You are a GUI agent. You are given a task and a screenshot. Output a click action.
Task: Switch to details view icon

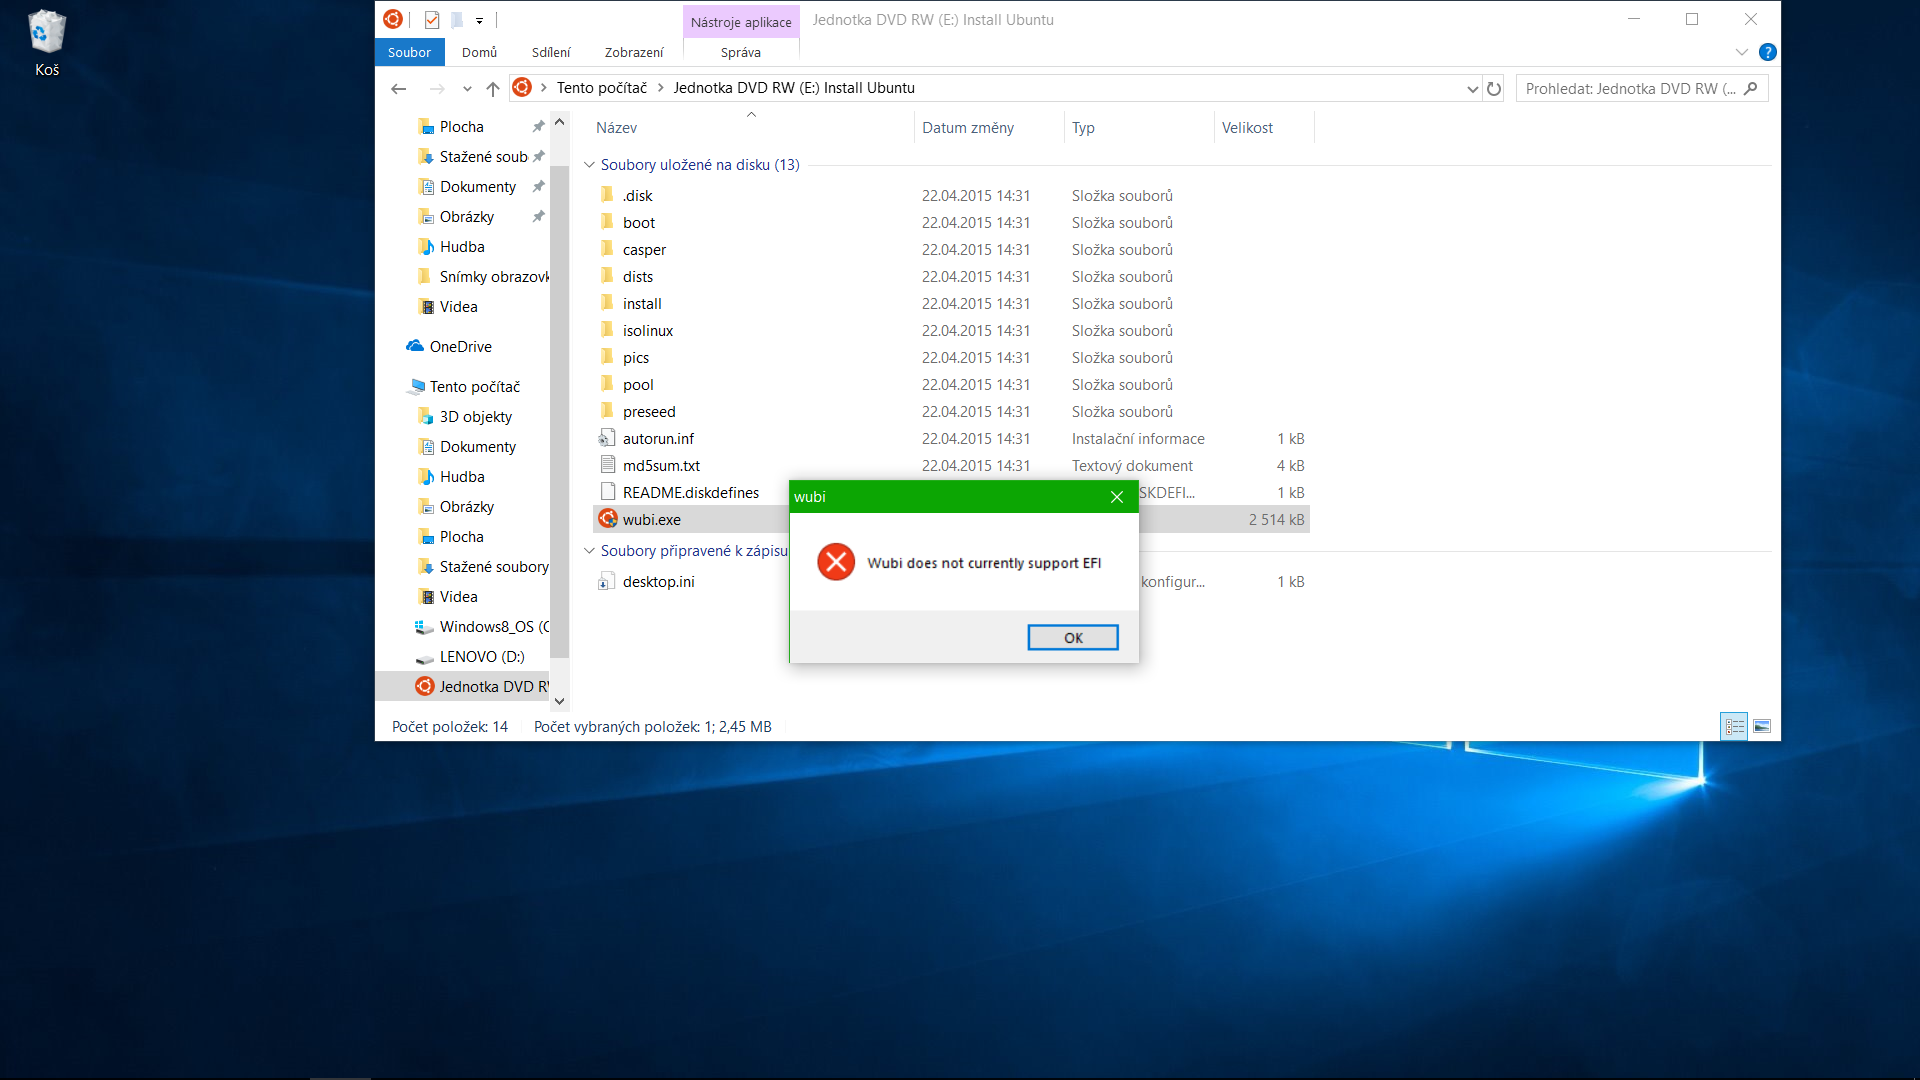[1734, 727]
